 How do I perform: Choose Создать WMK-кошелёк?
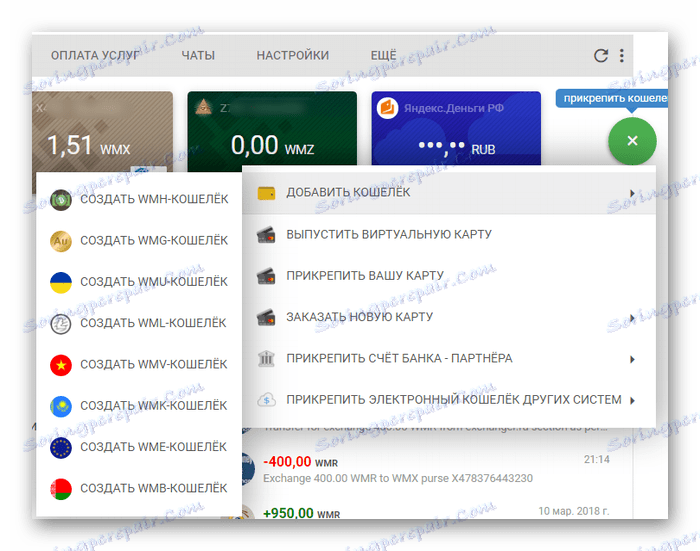139,406
